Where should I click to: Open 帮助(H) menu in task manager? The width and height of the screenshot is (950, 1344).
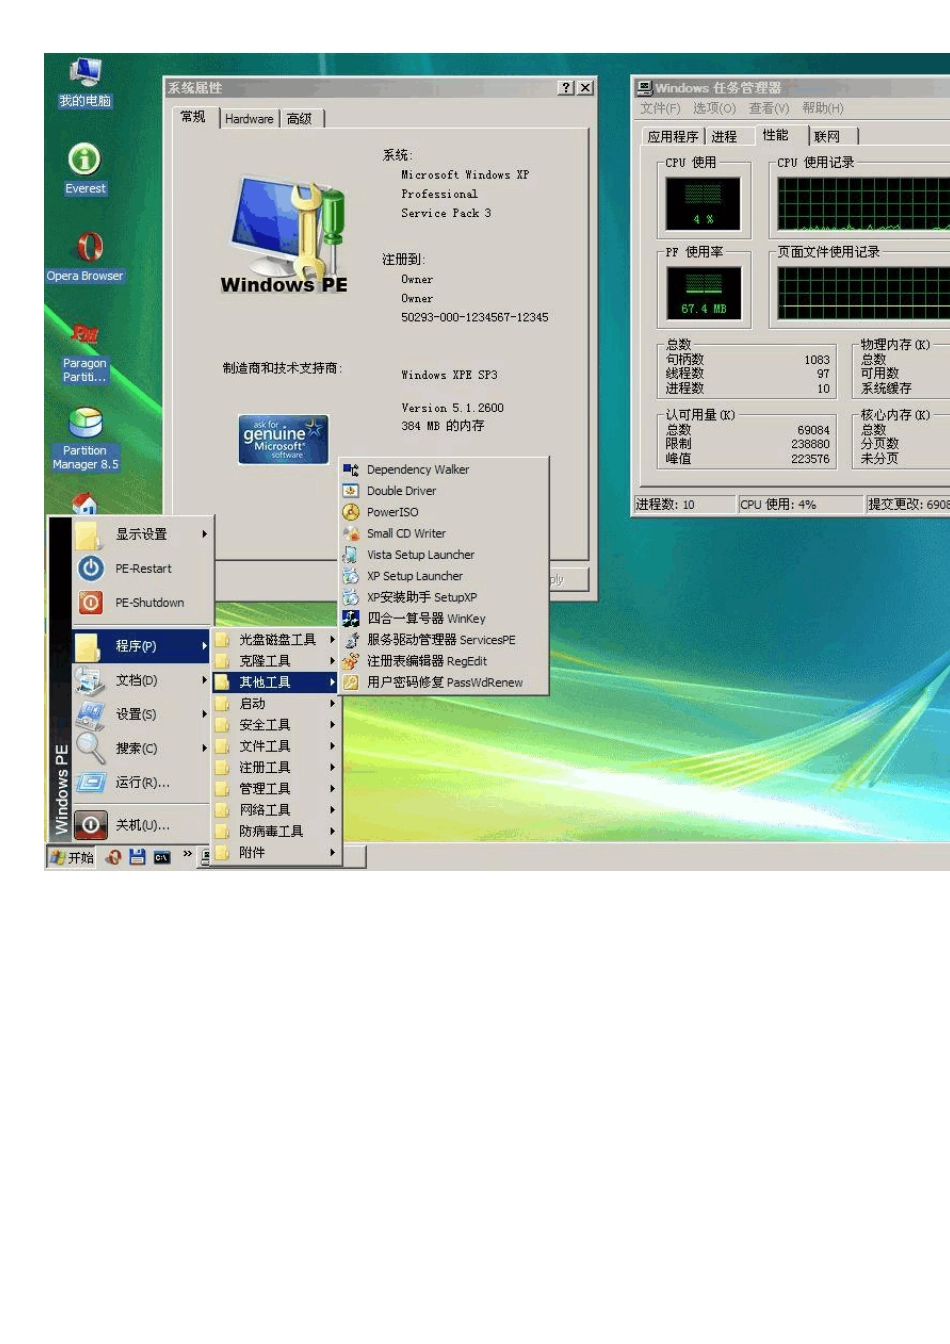pyautogui.click(x=823, y=108)
